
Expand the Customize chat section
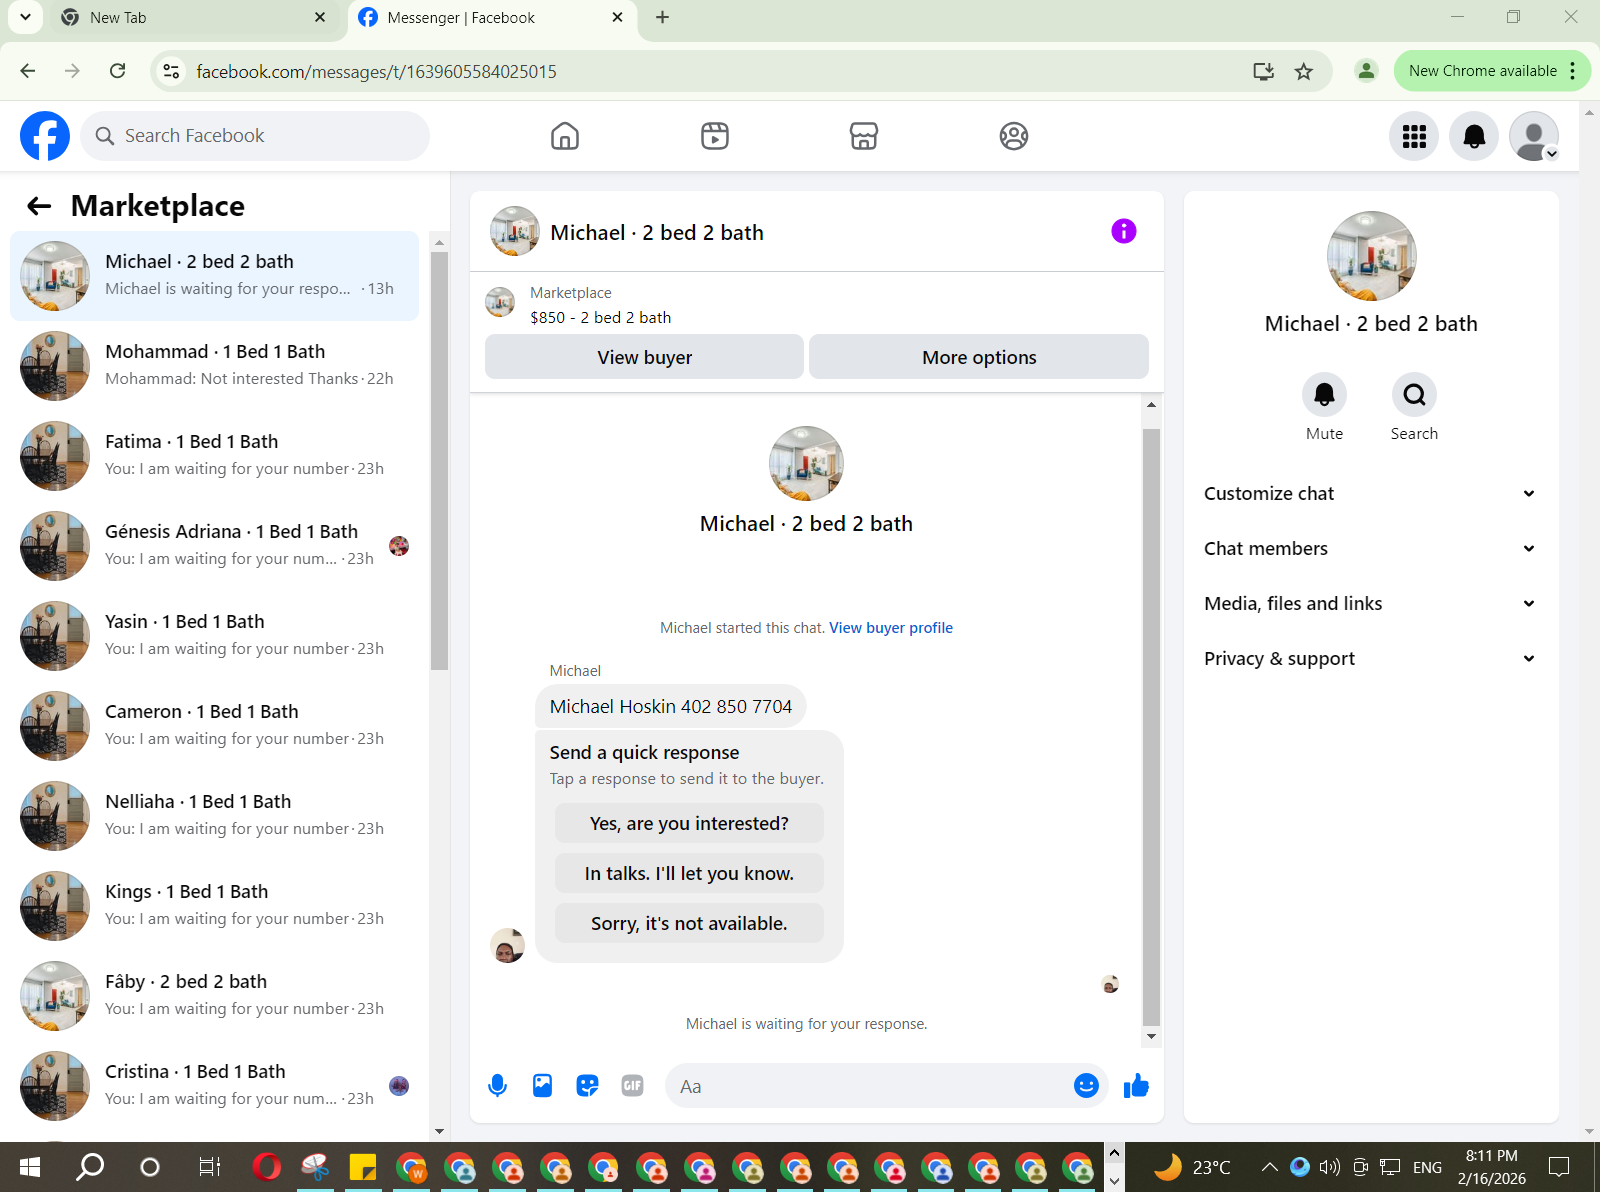(x=1370, y=494)
